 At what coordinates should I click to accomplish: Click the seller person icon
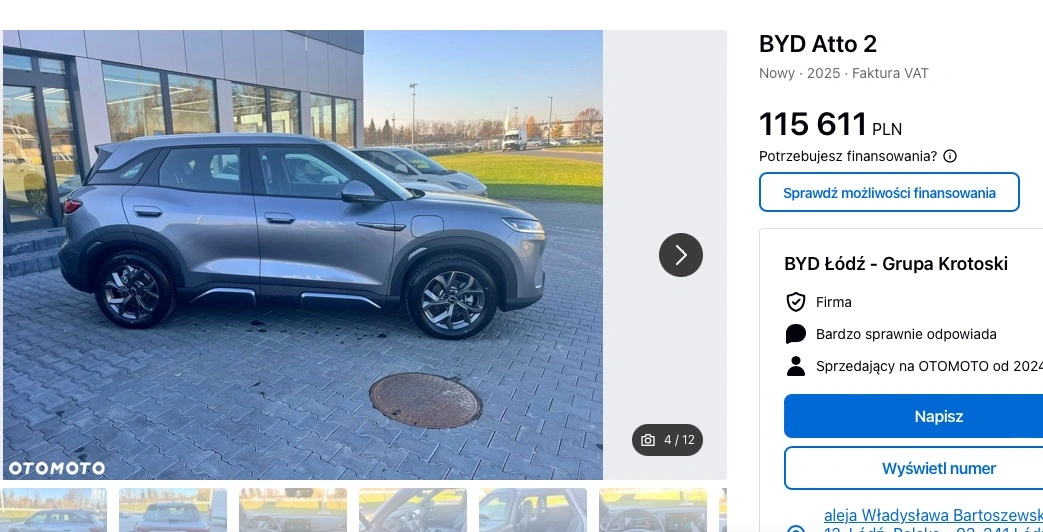tap(796, 366)
